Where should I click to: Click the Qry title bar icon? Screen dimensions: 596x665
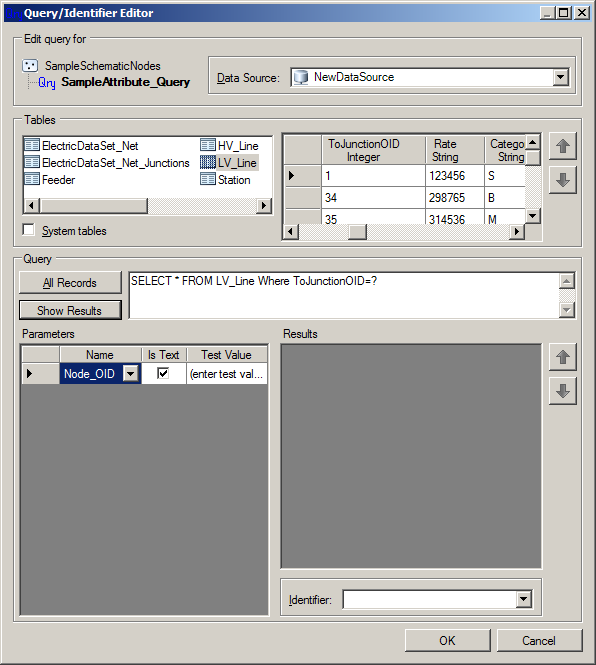pyautogui.click(x=13, y=14)
